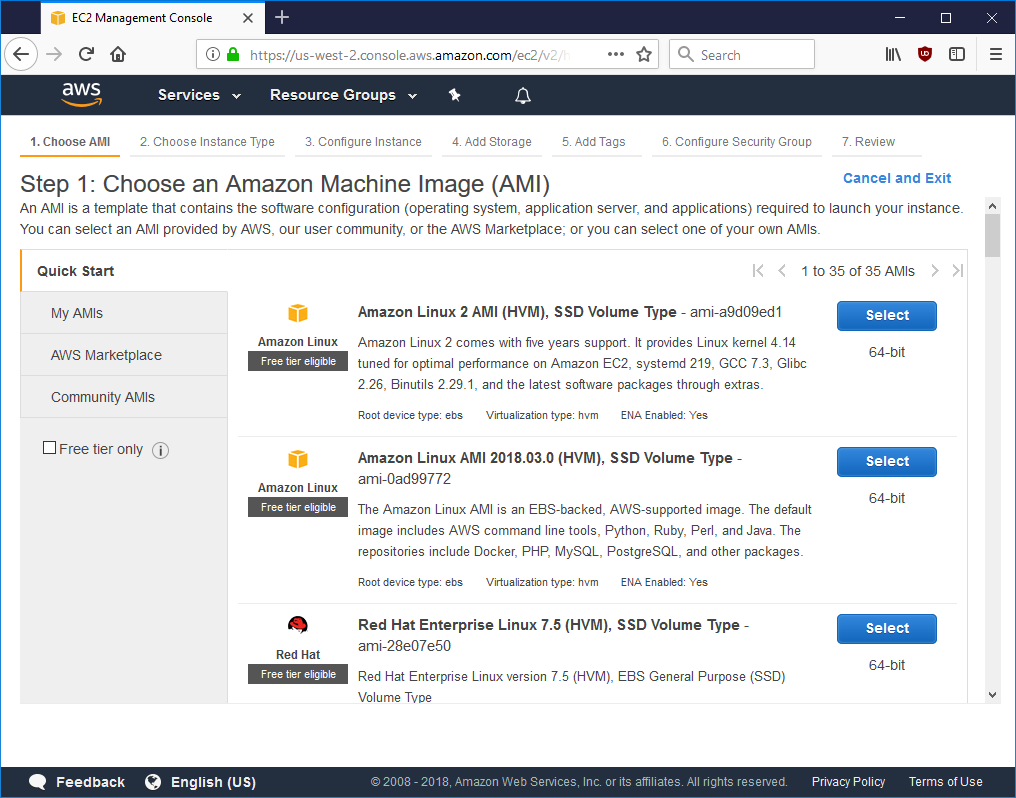The image size is (1016, 798).
Task: Expand the Resource Groups dropdown
Action: (x=343, y=95)
